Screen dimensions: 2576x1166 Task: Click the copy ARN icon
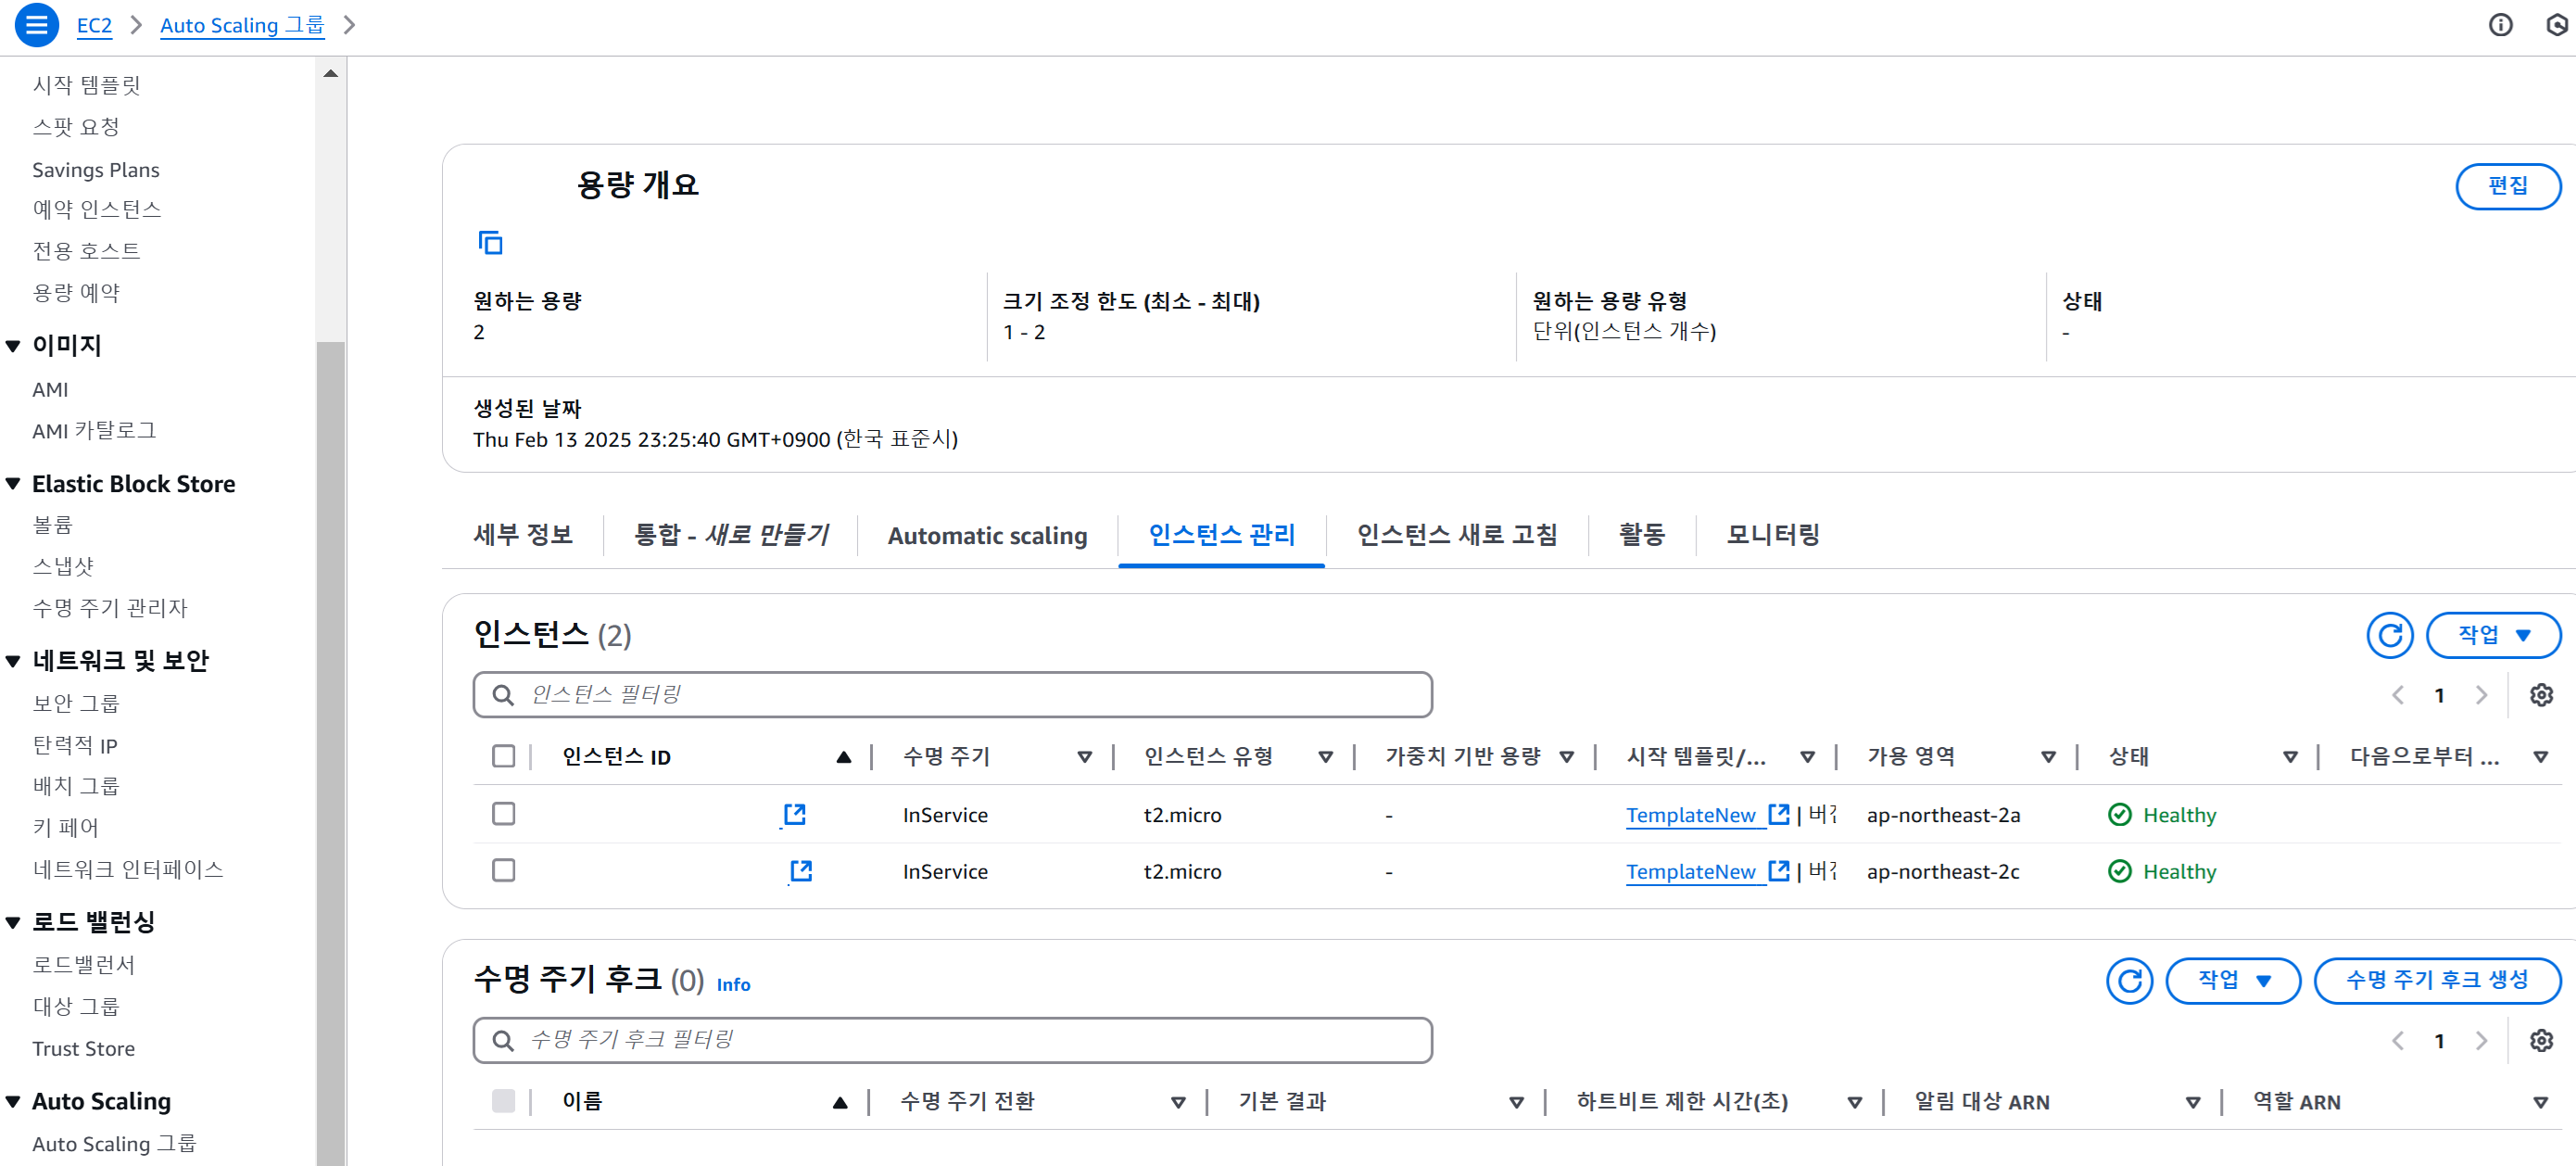click(x=490, y=243)
